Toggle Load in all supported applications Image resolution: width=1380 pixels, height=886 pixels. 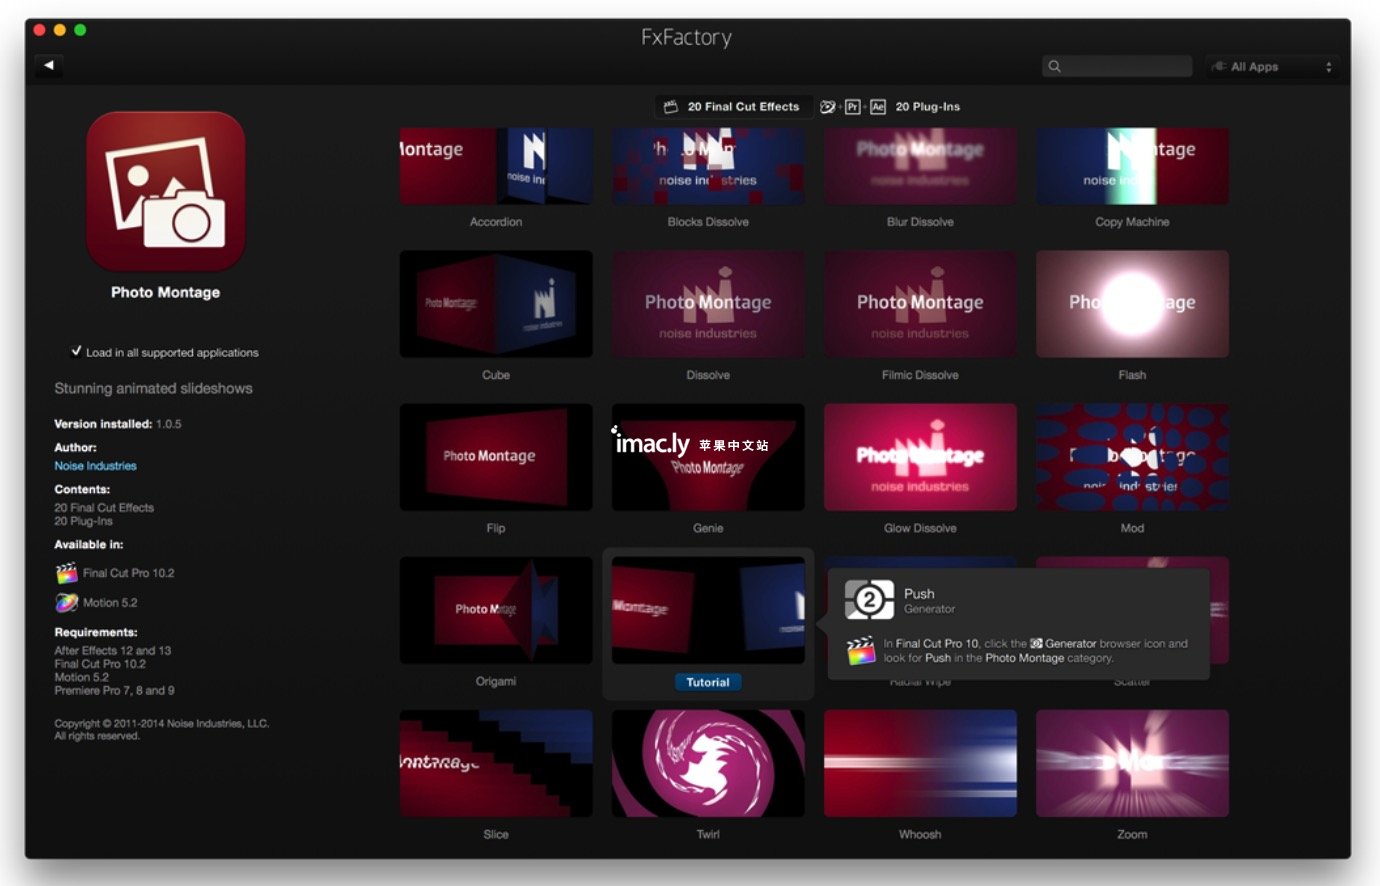pos(76,351)
